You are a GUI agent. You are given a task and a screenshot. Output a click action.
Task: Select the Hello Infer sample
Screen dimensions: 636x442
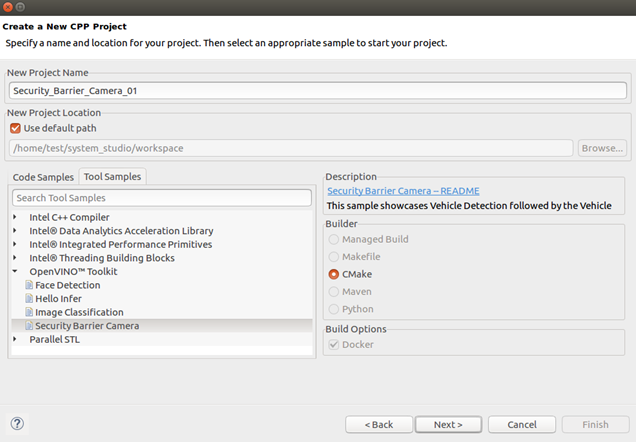(58, 298)
